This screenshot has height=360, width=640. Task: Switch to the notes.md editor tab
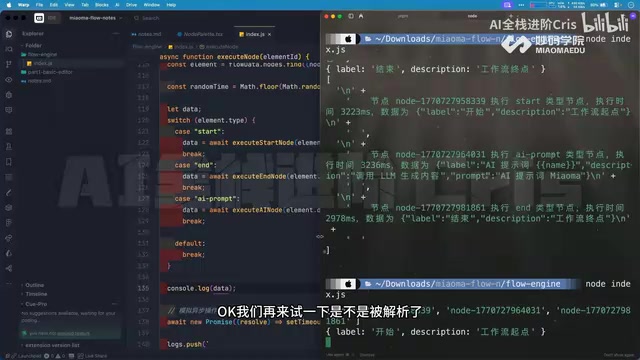tap(146, 34)
